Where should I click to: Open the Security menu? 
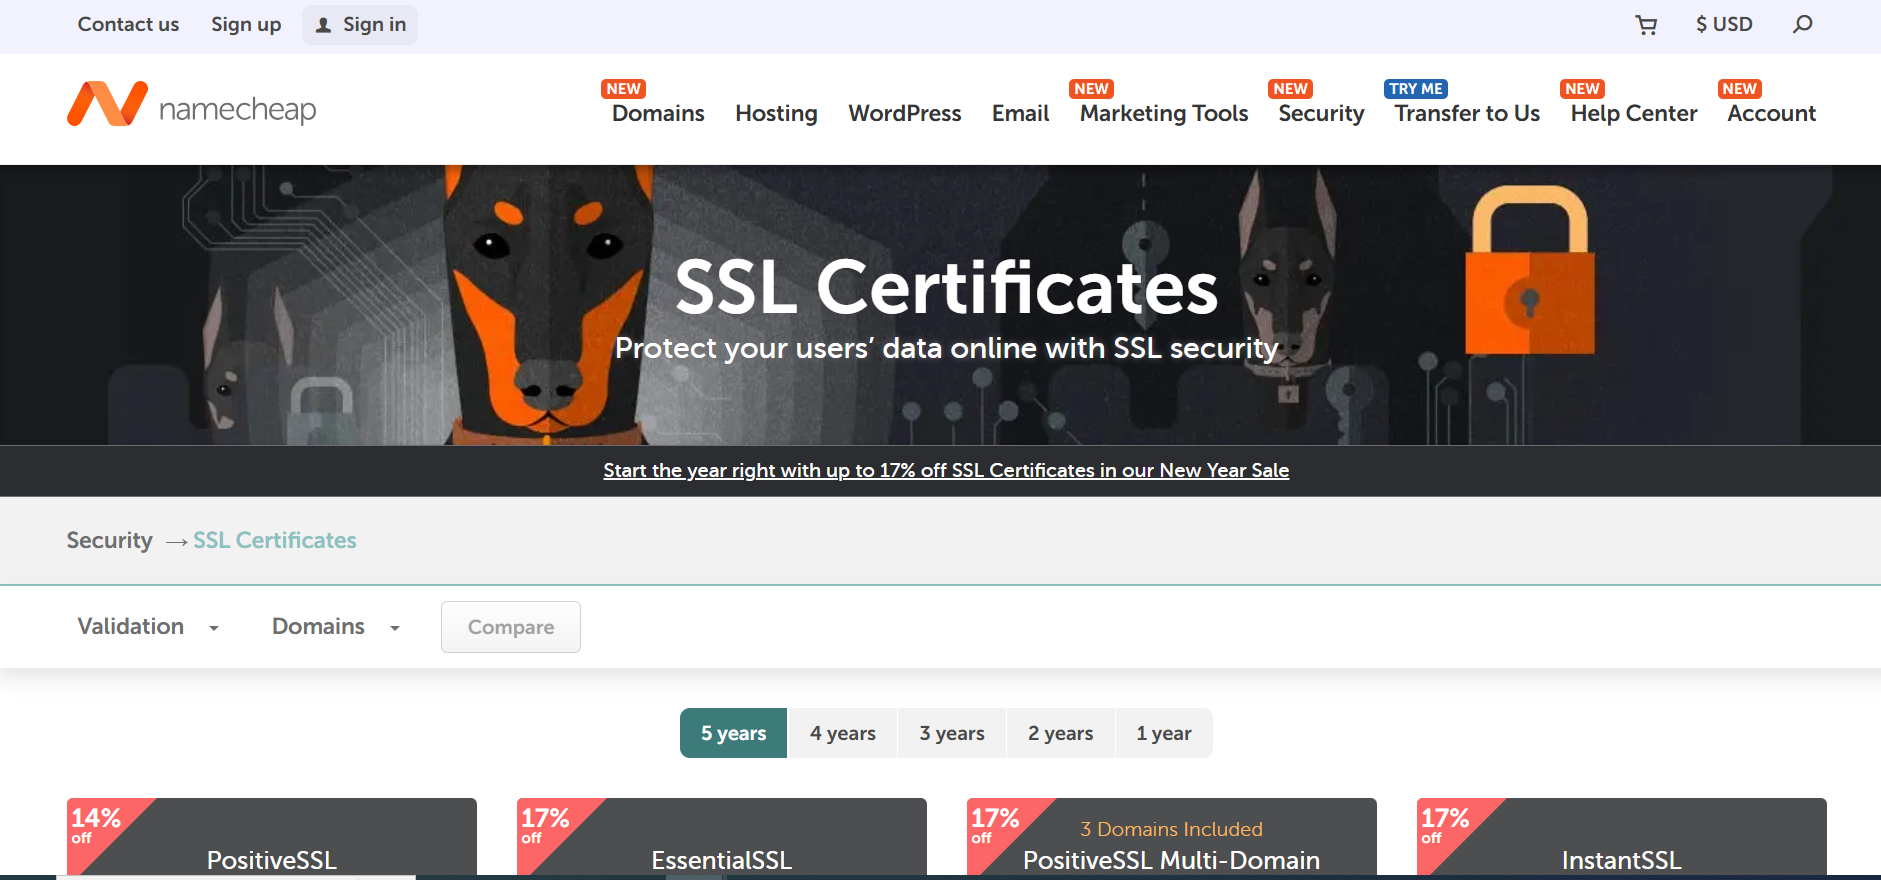pos(1321,113)
